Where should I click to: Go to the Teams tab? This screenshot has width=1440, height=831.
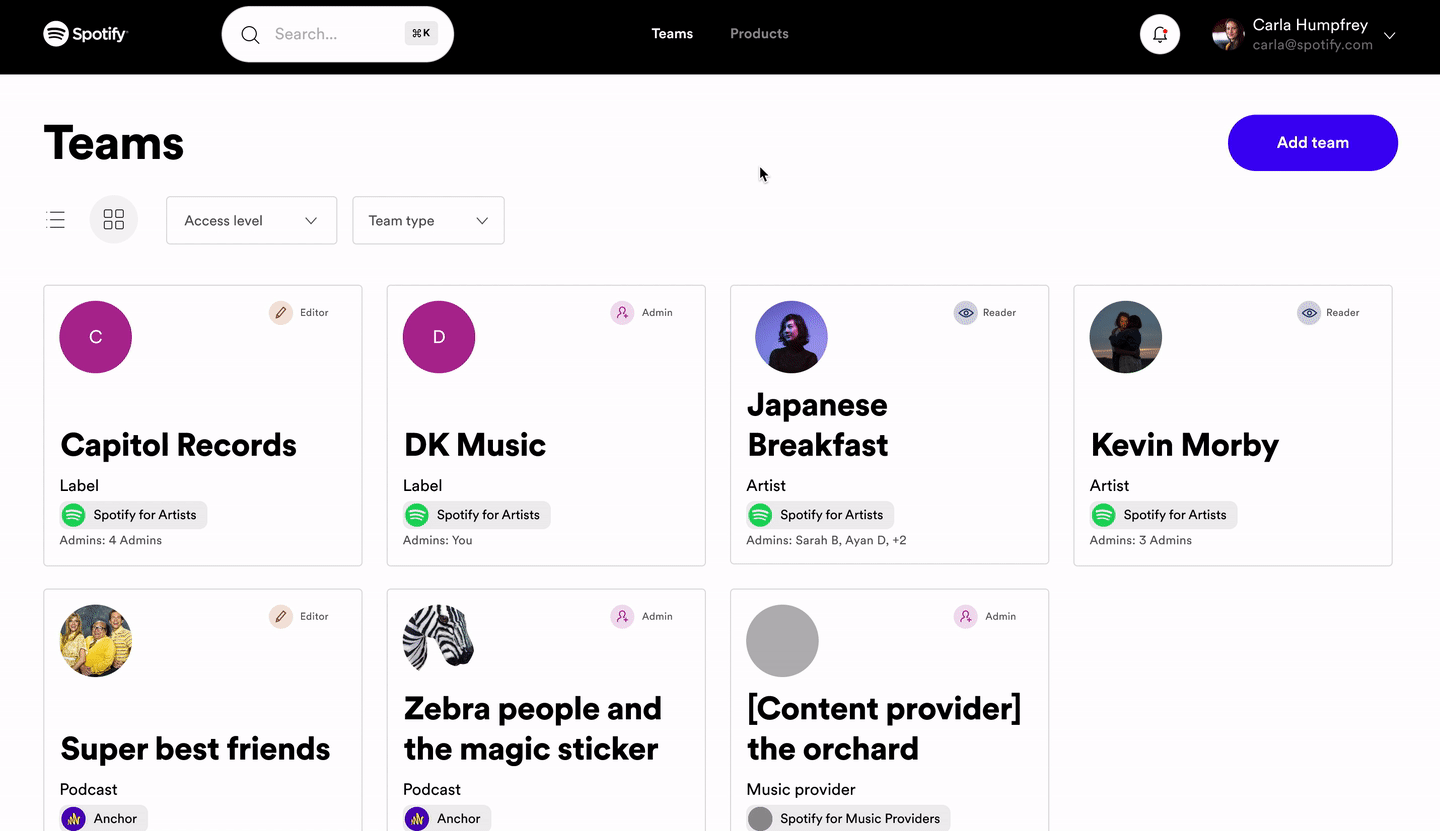(x=672, y=34)
